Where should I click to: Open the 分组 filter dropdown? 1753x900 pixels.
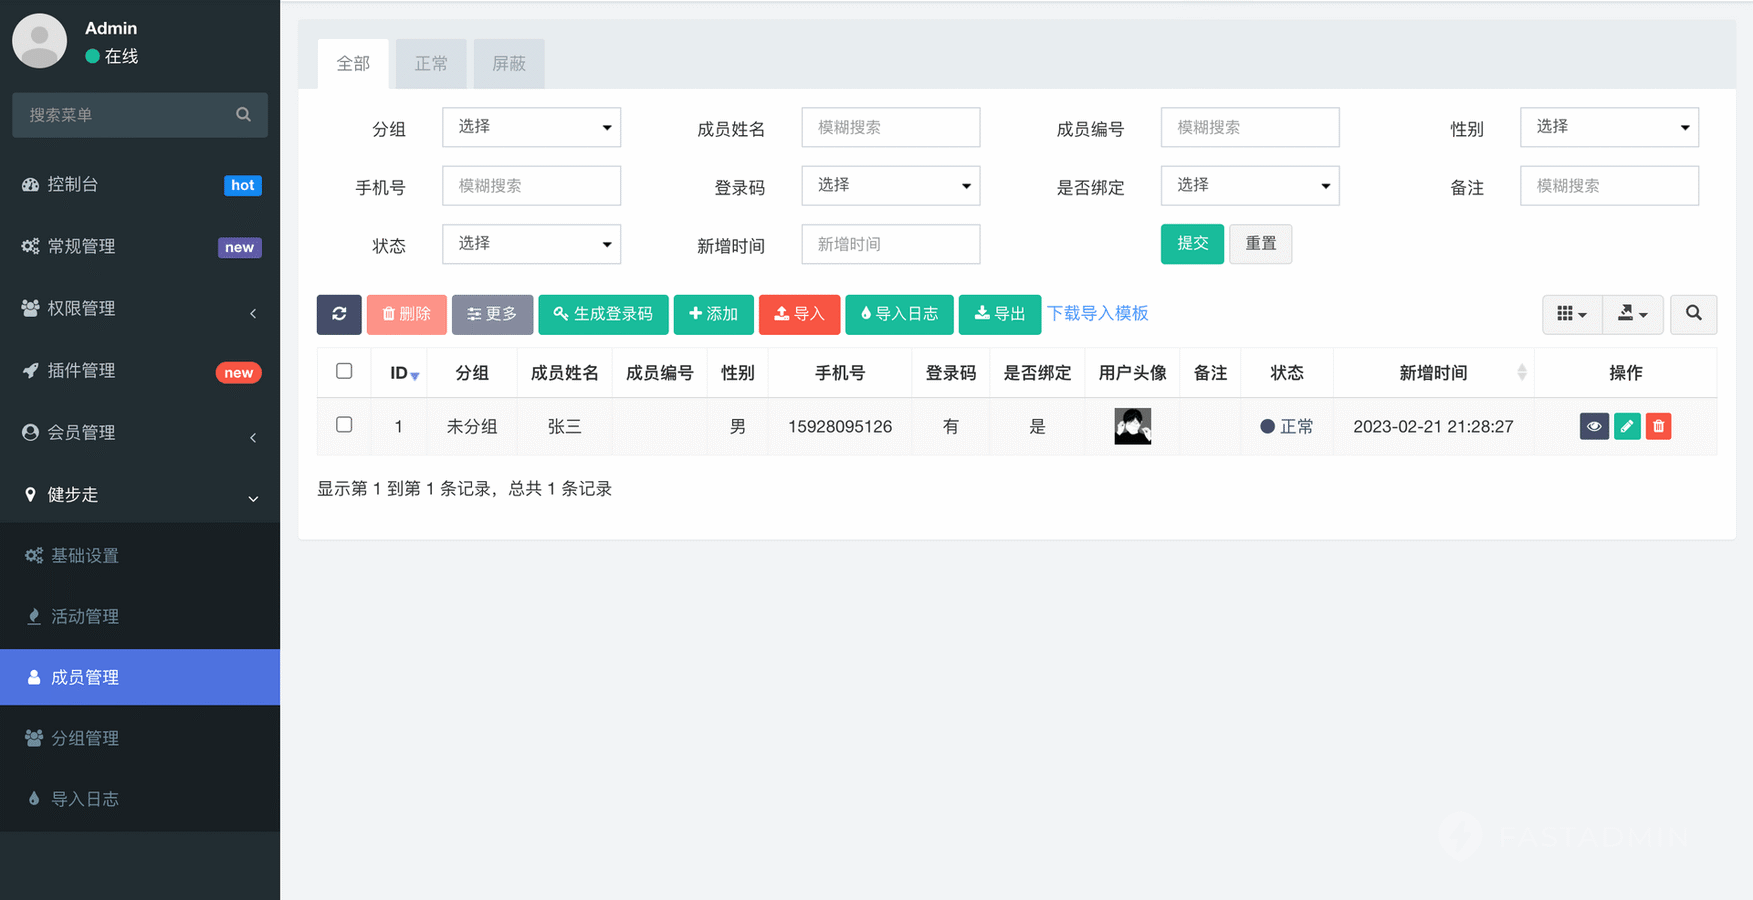coord(531,127)
